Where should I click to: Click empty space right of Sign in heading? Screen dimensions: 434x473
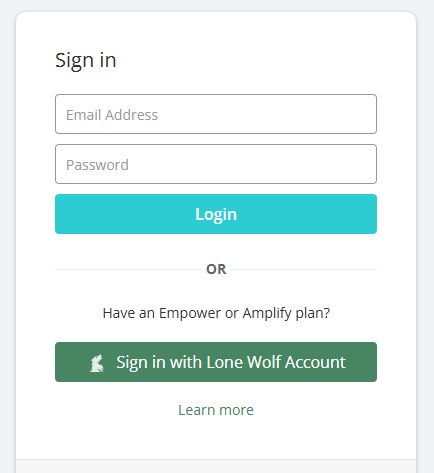[247, 61]
